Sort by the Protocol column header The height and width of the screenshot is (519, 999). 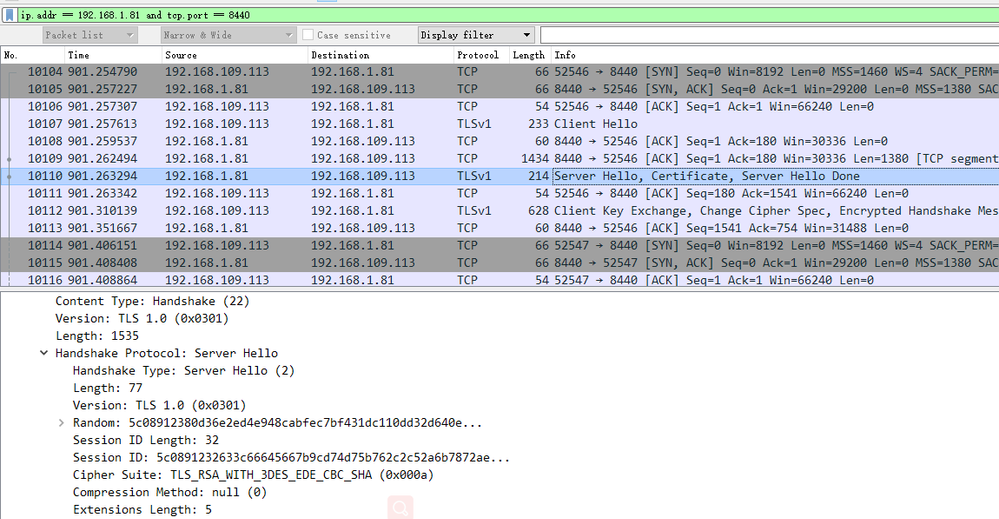[481, 55]
